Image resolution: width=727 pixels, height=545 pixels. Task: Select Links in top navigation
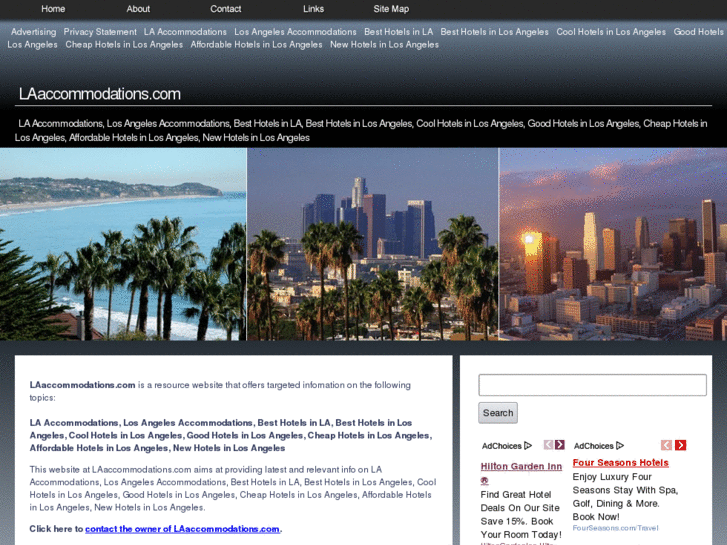pos(313,9)
